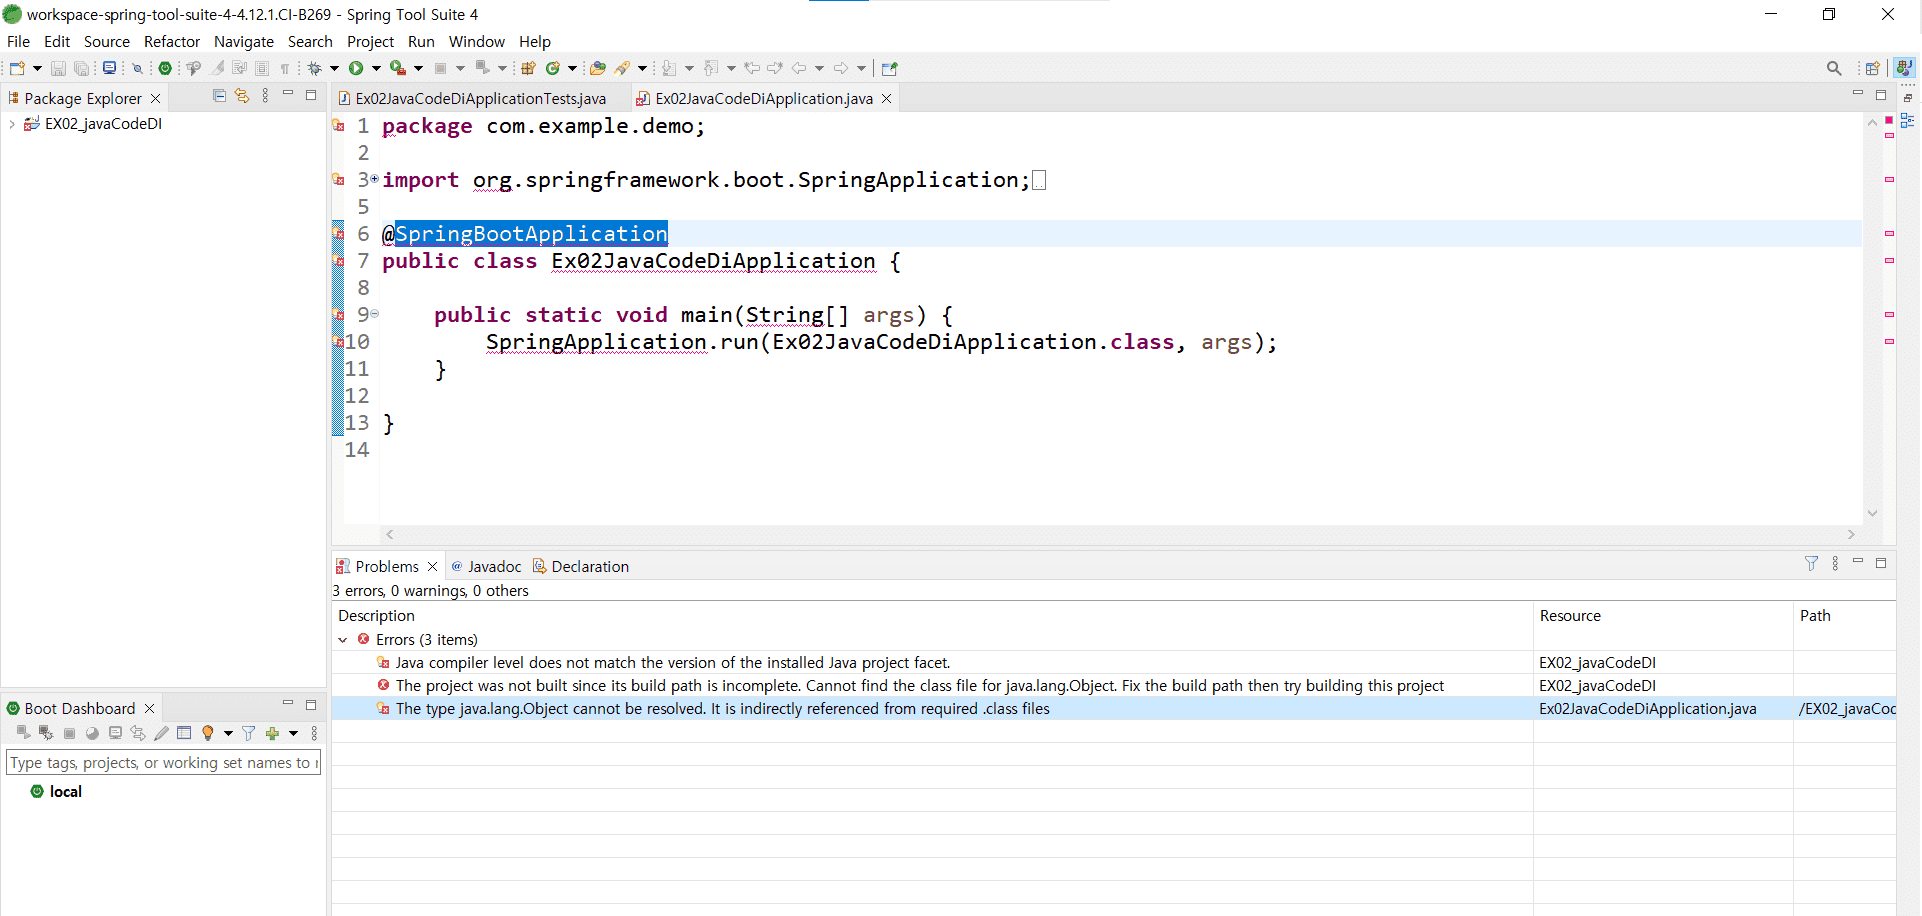Collapse the Errors (3 items) group
This screenshot has width=1922, height=916.
343,640
